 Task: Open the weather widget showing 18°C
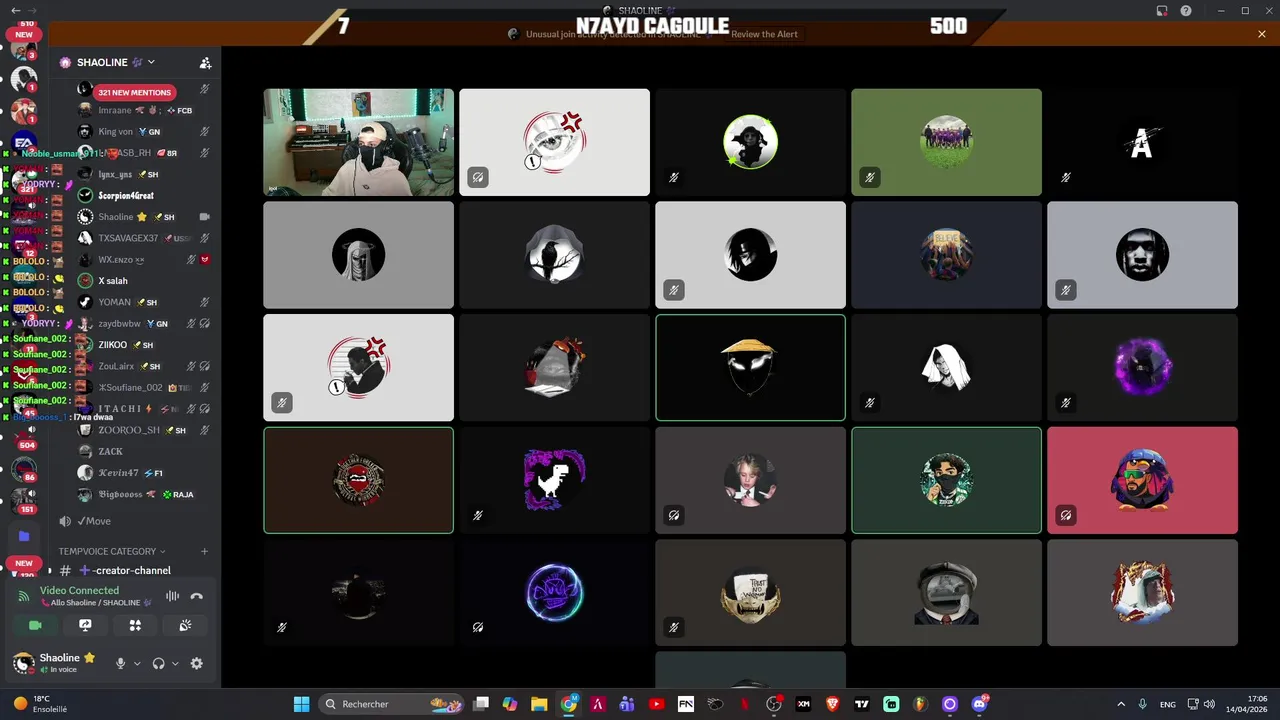pos(40,704)
